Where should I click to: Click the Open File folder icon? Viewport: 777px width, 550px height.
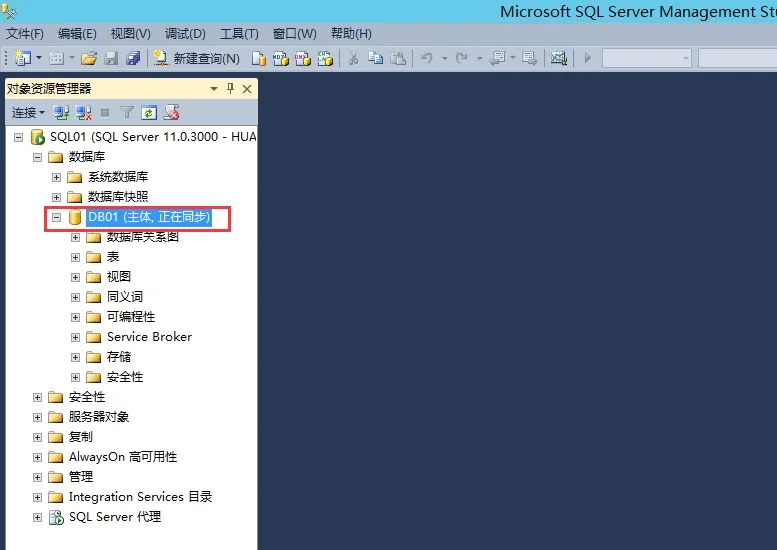[x=89, y=58]
